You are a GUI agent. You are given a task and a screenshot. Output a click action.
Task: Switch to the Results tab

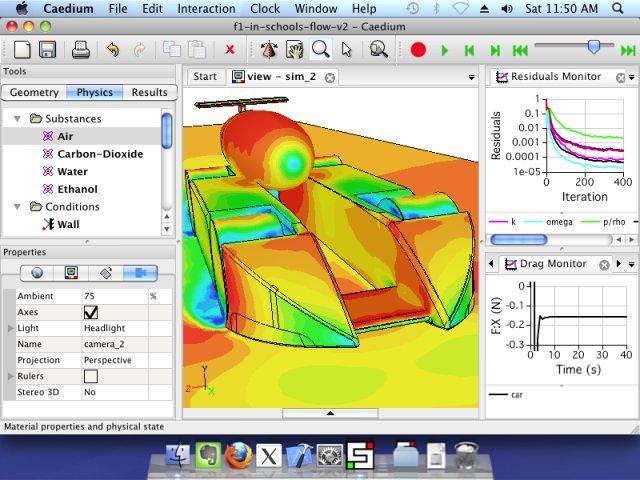click(150, 92)
